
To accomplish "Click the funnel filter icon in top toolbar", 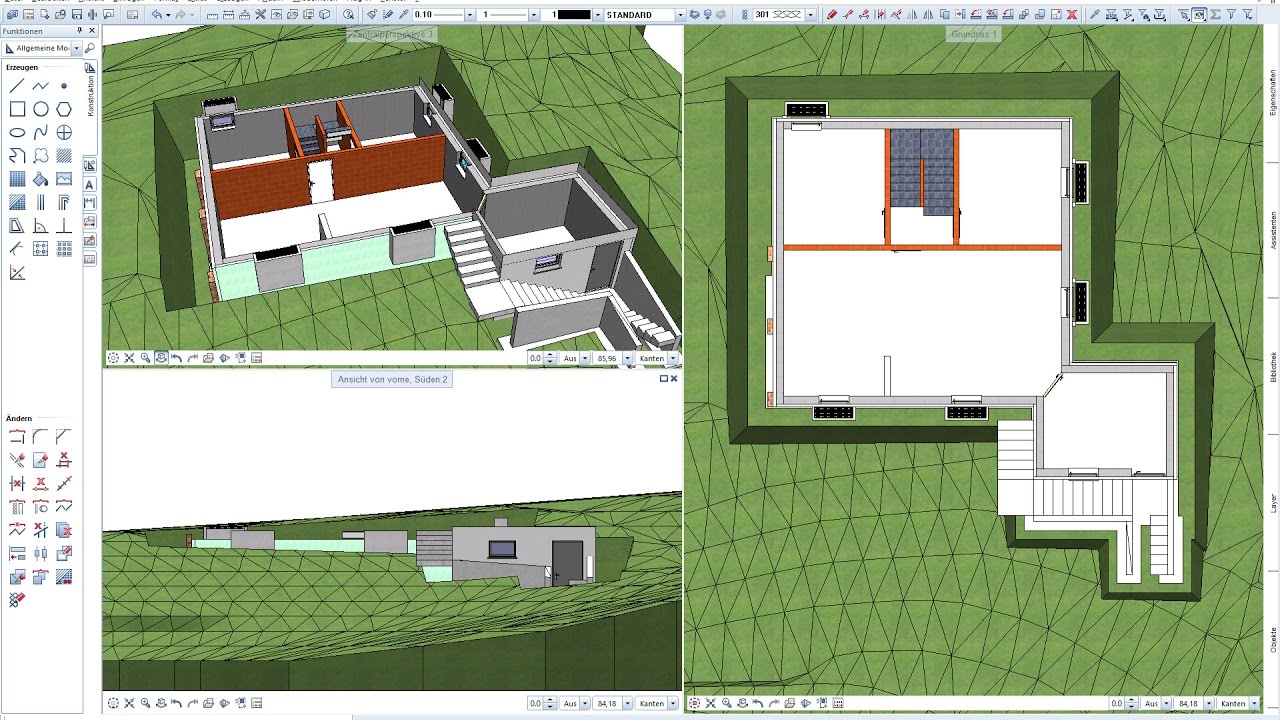I will point(1231,14).
